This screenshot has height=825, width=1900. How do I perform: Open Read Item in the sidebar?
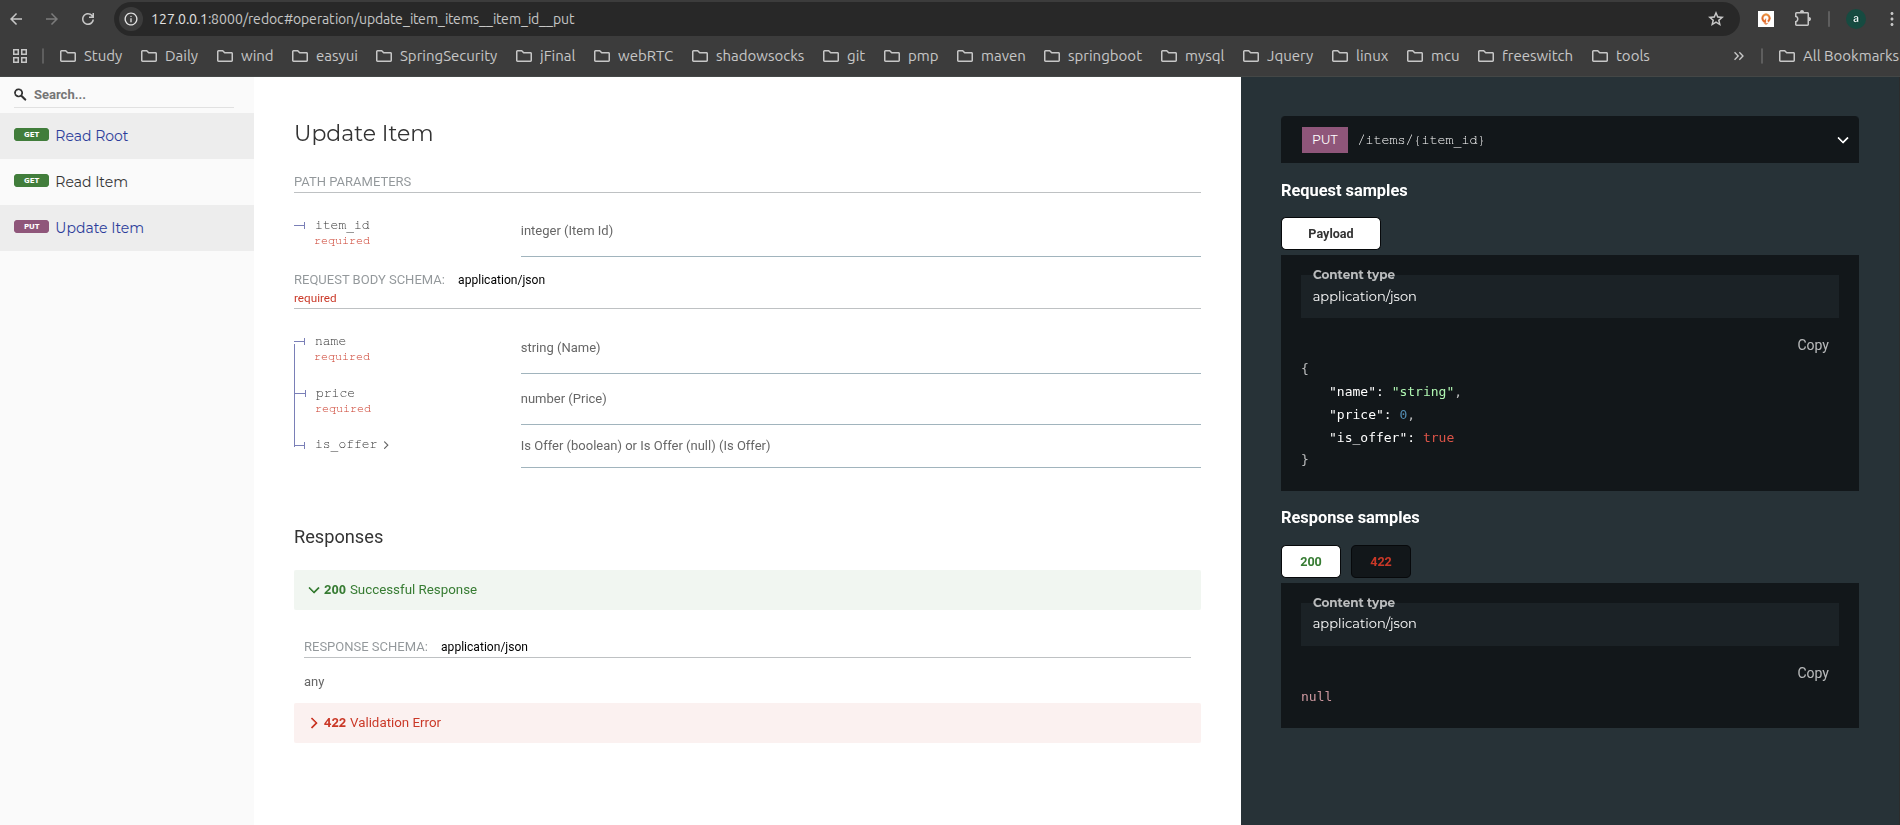[x=92, y=182]
